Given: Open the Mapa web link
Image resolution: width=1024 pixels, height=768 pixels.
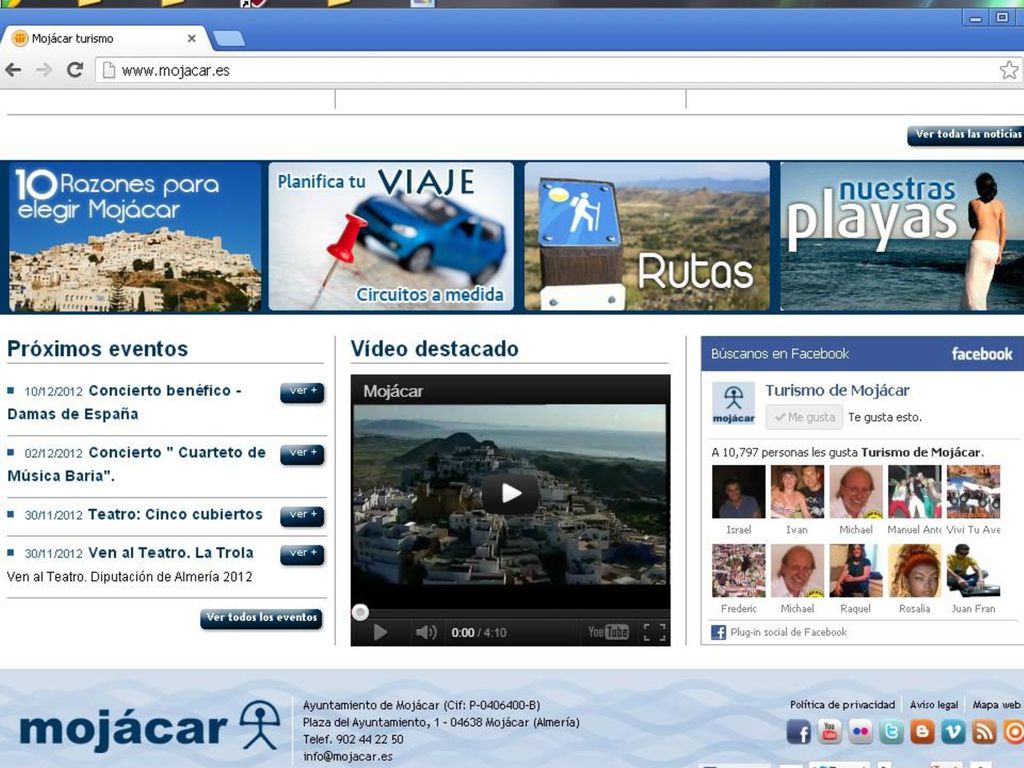Looking at the screenshot, I should click(x=996, y=705).
